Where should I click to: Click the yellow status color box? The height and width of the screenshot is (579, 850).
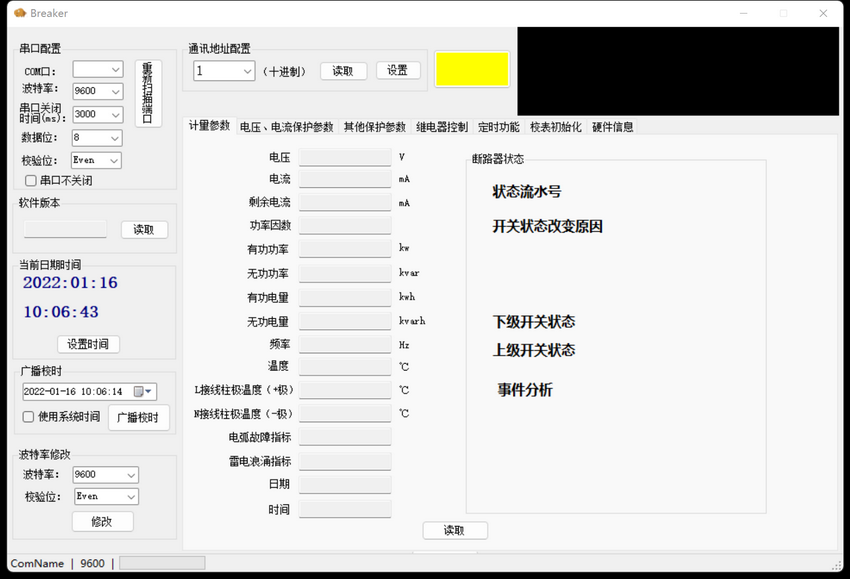pos(472,69)
